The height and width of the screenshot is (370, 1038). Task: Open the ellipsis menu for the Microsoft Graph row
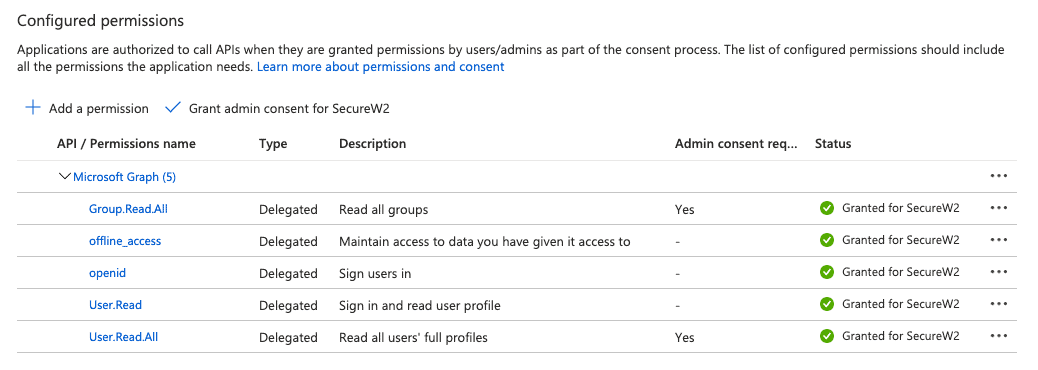998,176
